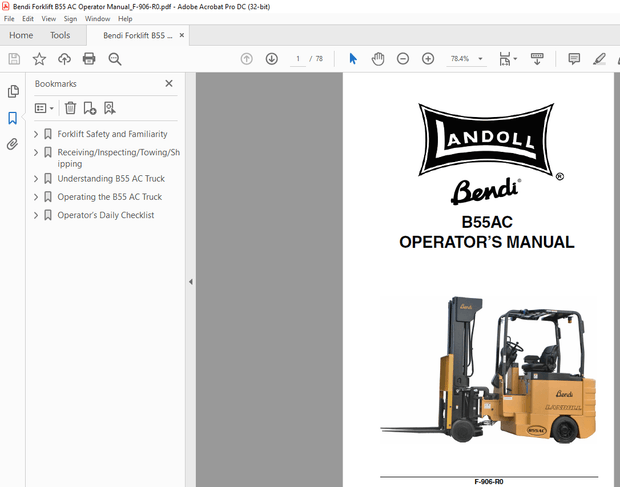Click the read mode download-style icon
This screenshot has width=620, height=487.
537,59
